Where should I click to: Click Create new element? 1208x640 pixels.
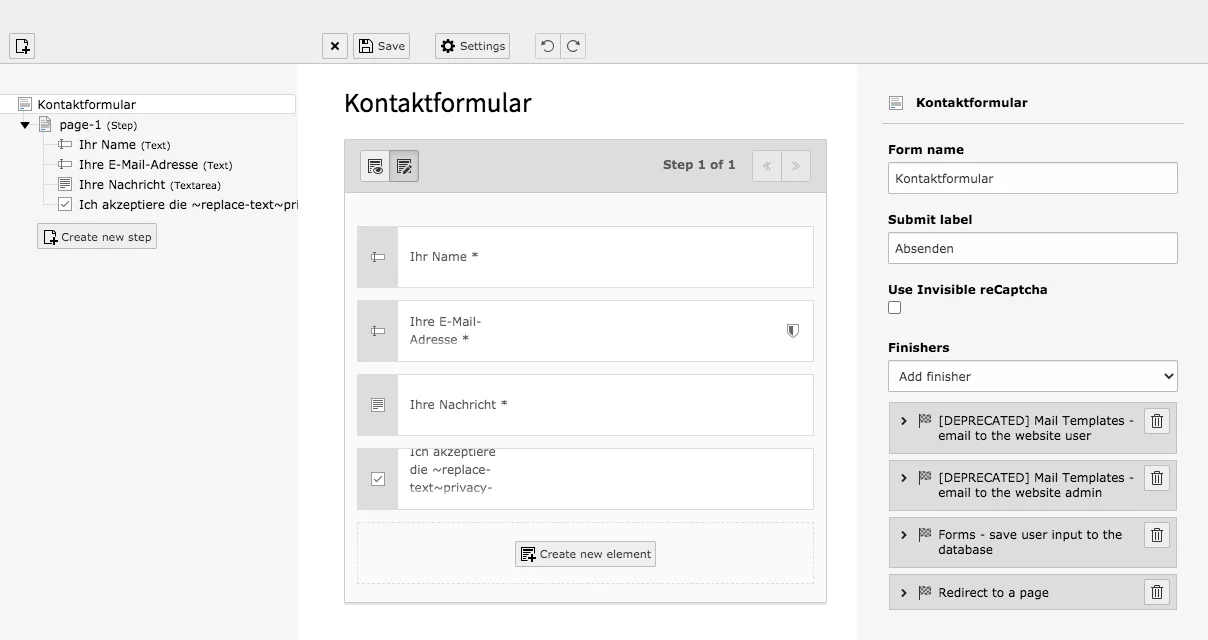[x=585, y=553]
